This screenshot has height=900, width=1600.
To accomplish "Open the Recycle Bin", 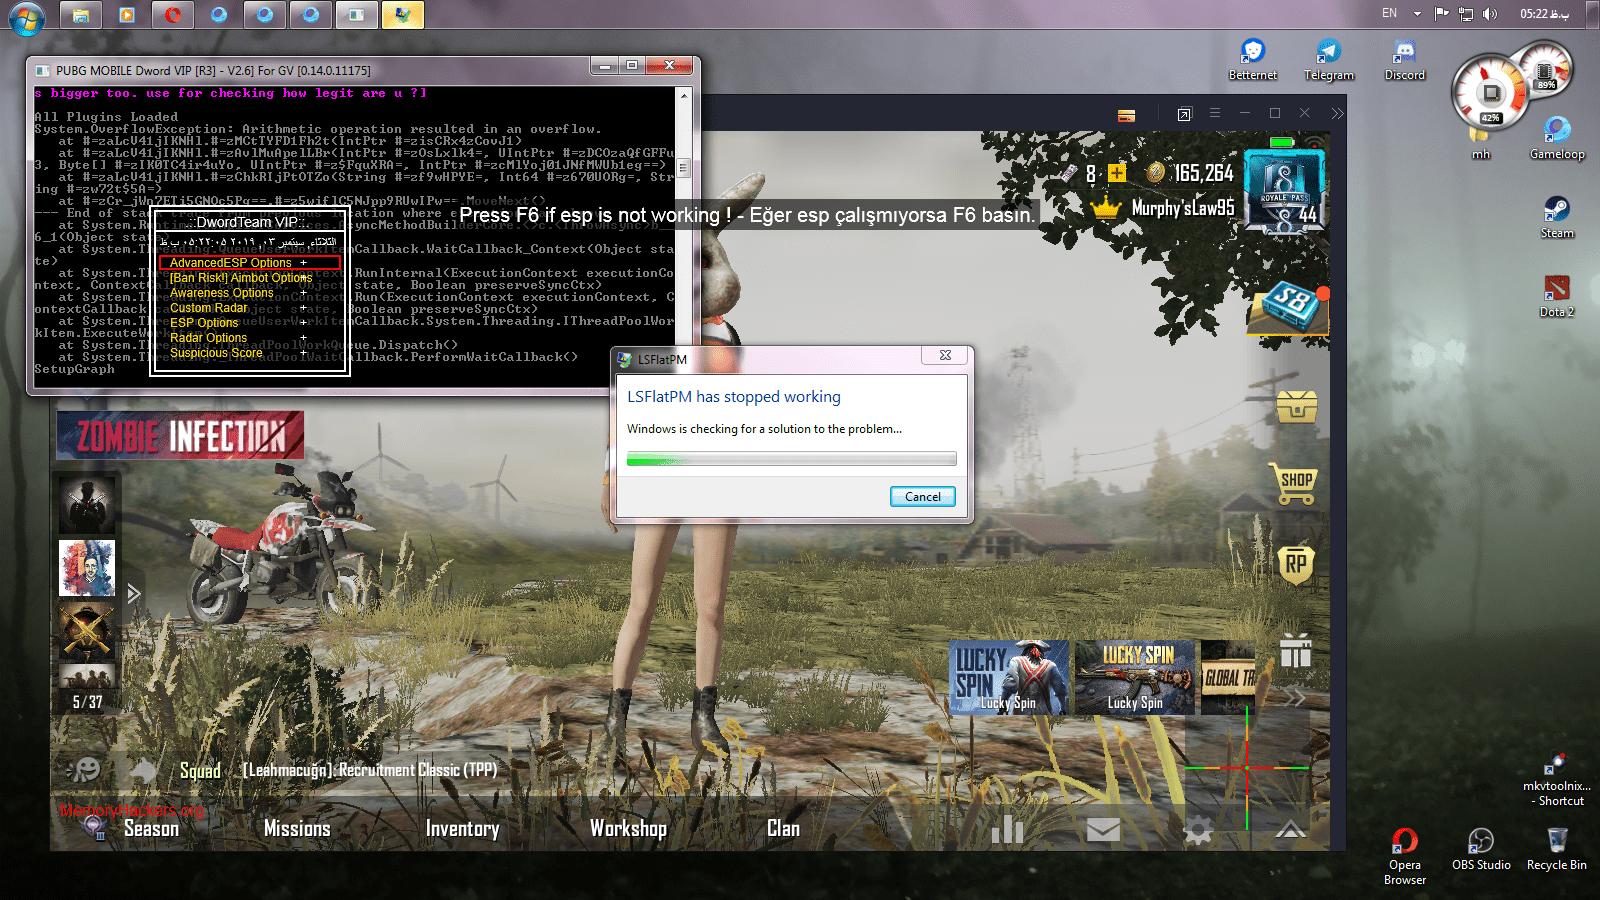I will tap(1557, 850).
